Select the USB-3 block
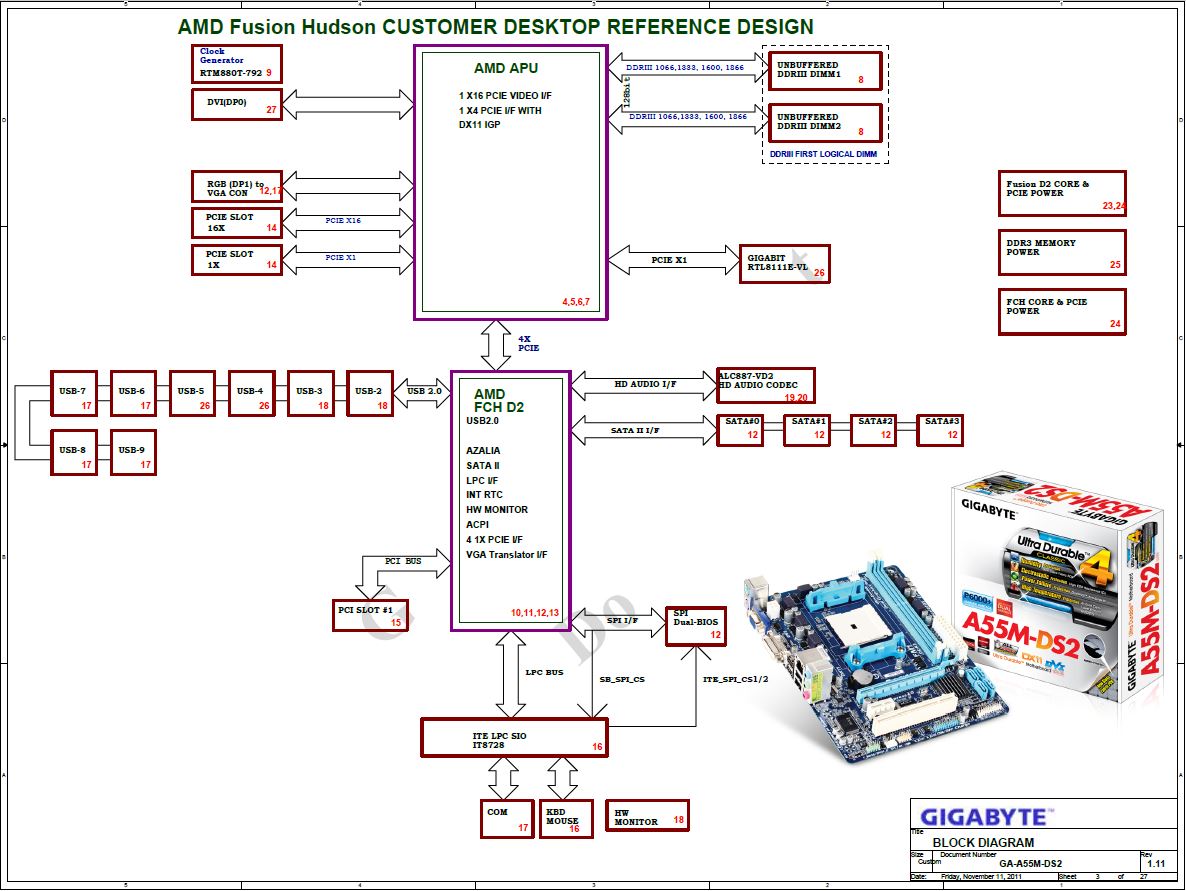 tap(311, 393)
